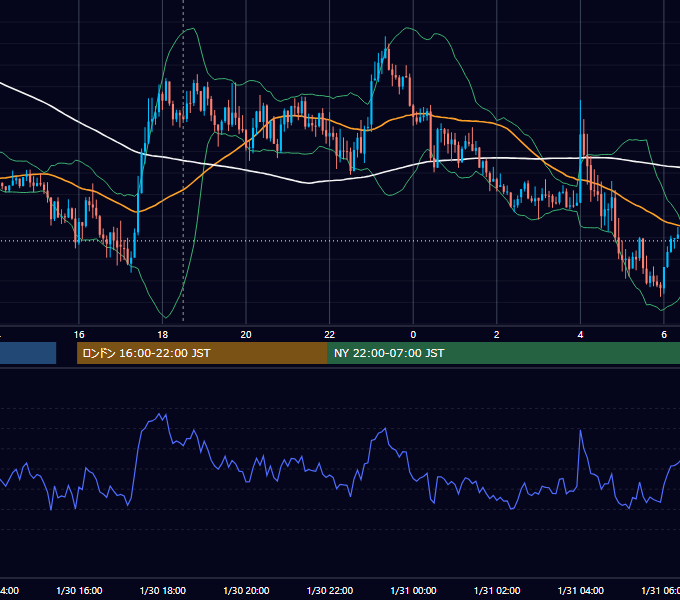The height and width of the screenshot is (600, 680).
Task: Select the 1/30 20:00 date label
Action: coord(246,590)
